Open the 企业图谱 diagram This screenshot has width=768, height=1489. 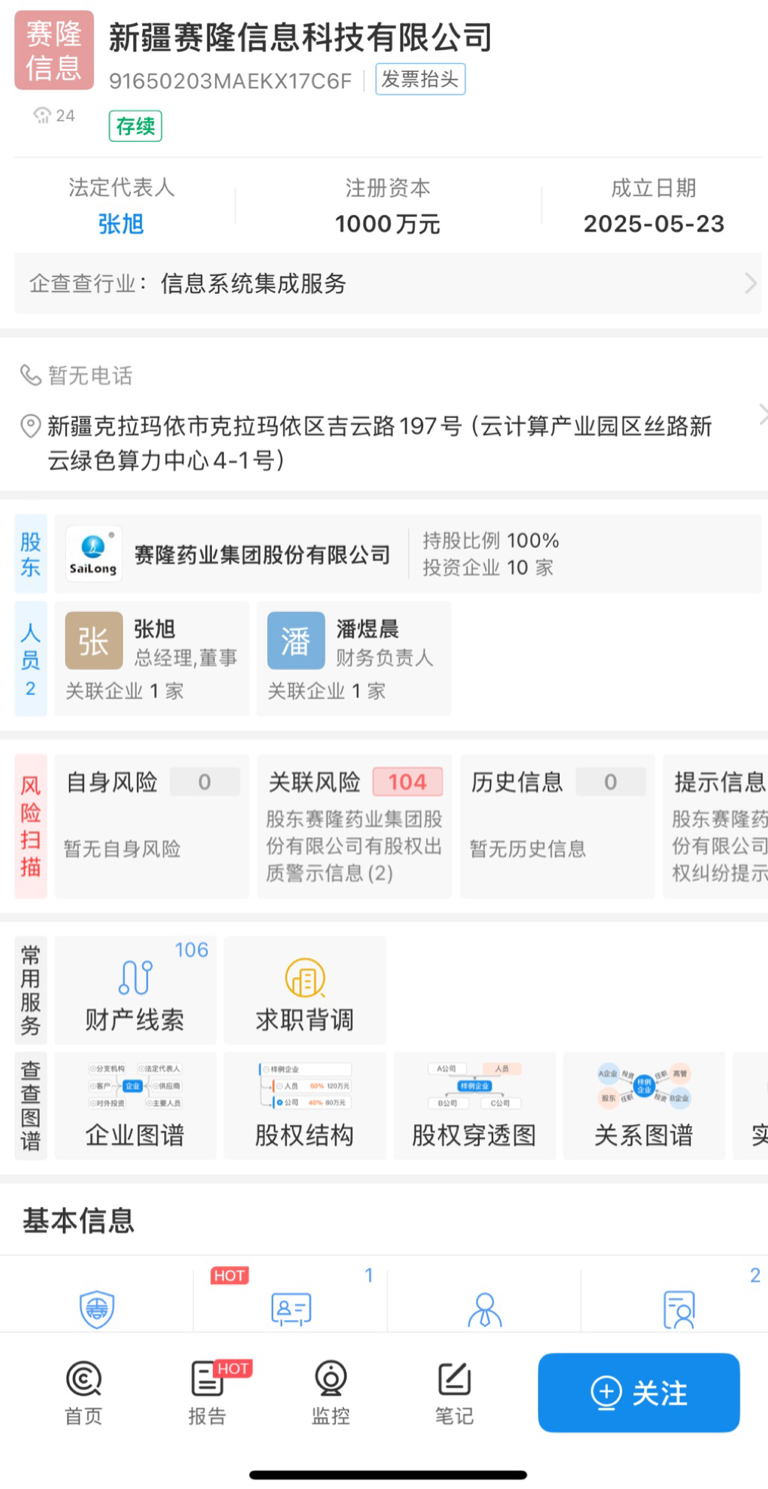(135, 1106)
